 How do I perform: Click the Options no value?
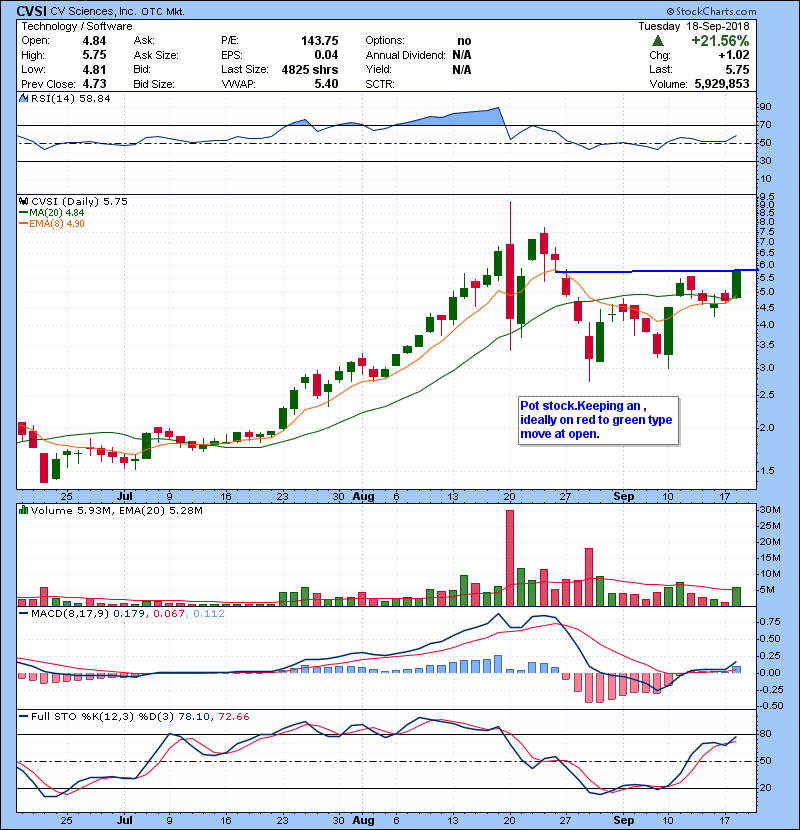point(464,41)
